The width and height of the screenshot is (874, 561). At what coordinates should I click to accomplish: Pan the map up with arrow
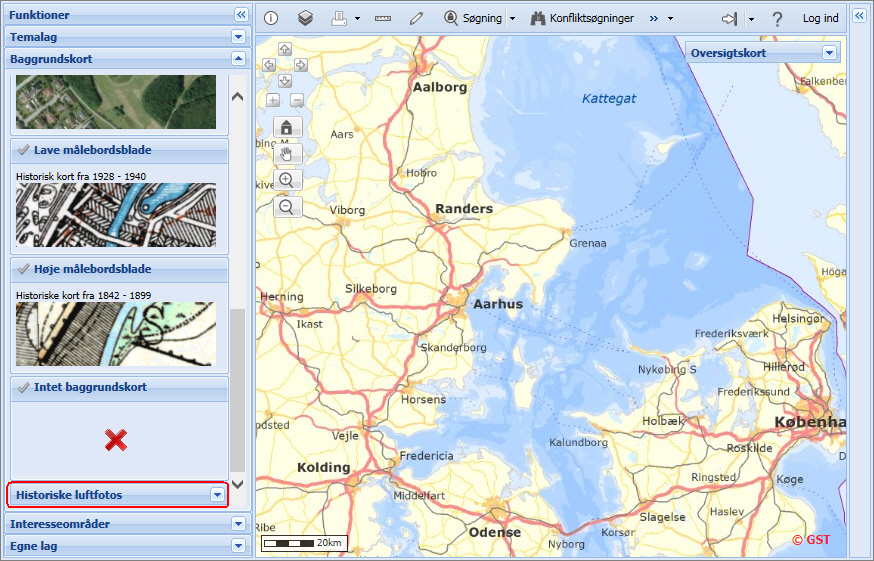[x=285, y=49]
